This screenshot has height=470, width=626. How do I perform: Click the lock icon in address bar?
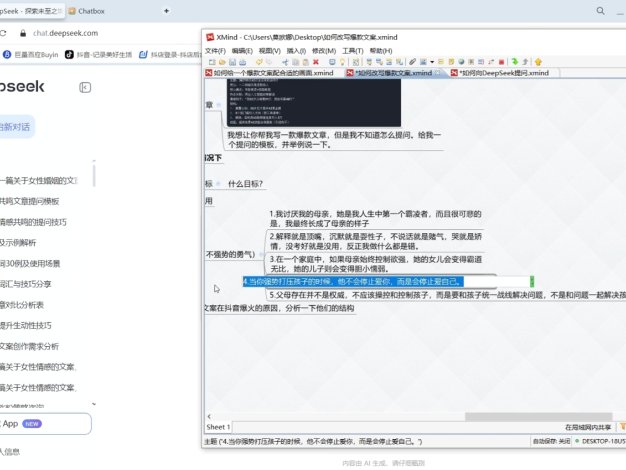[x=23, y=33]
